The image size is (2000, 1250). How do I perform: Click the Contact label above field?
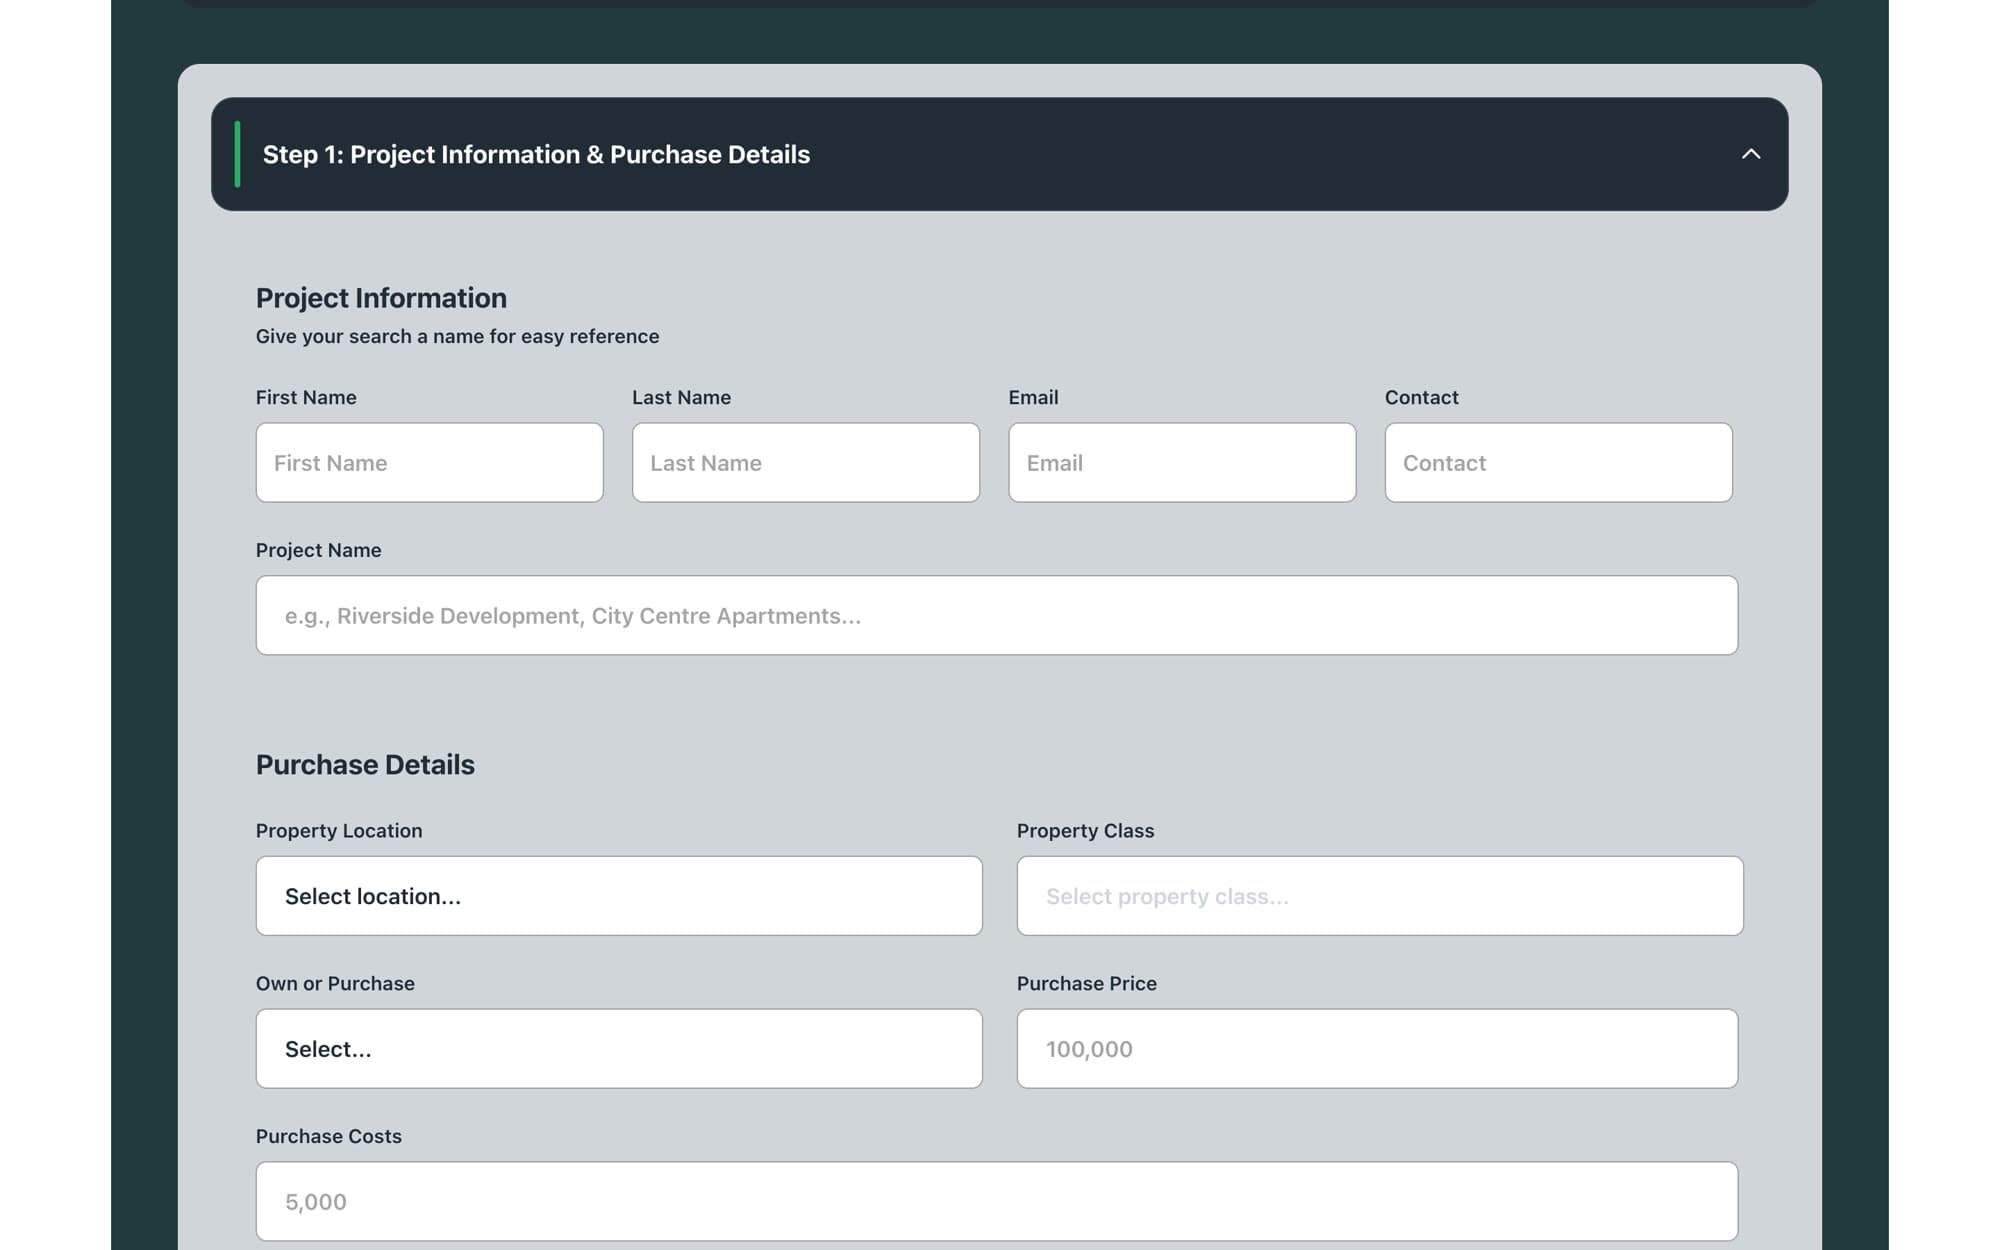[x=1421, y=397]
